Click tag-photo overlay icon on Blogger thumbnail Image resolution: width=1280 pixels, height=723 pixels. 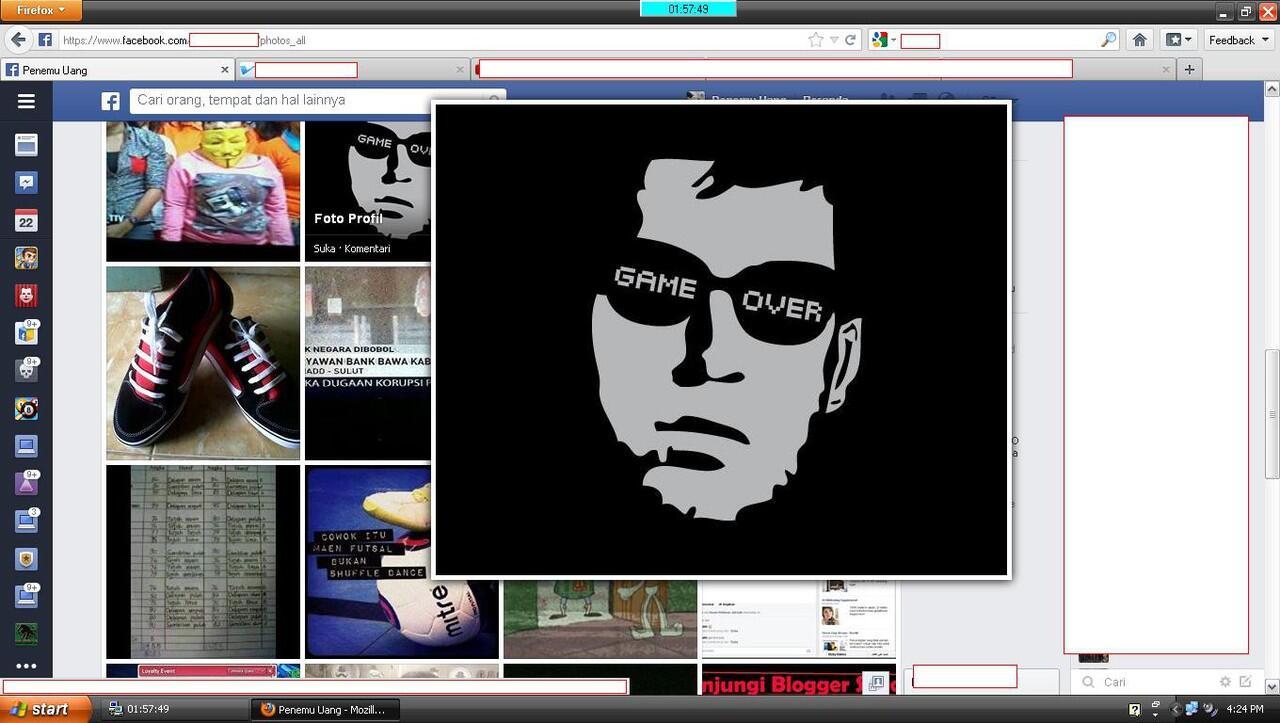tap(876, 682)
